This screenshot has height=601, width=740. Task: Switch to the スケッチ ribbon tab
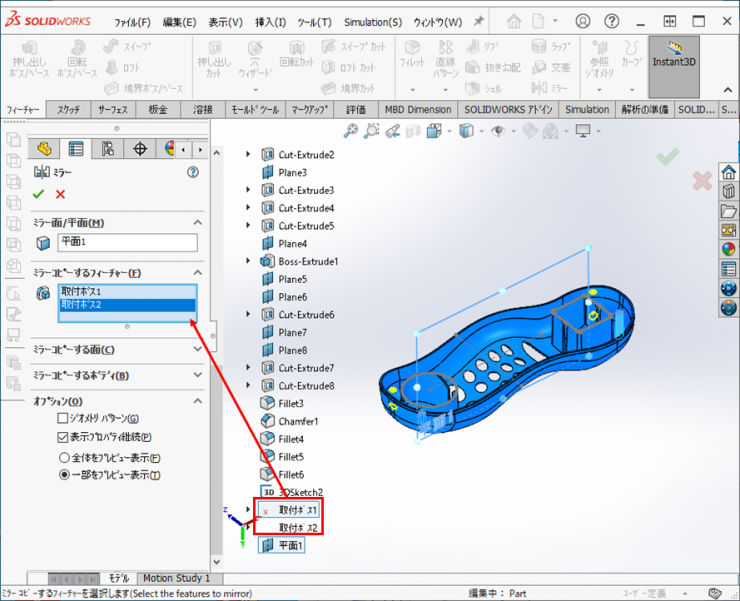pyautogui.click(x=69, y=109)
